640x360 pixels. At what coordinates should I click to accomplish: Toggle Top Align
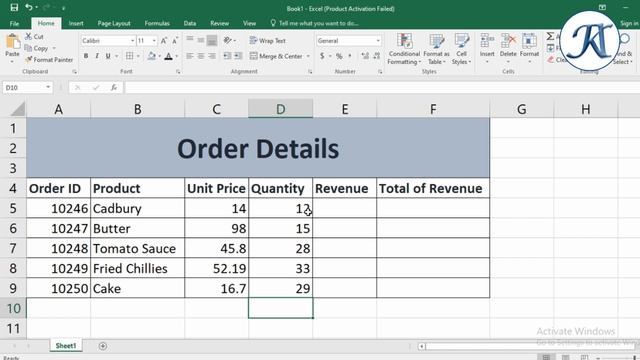190,40
